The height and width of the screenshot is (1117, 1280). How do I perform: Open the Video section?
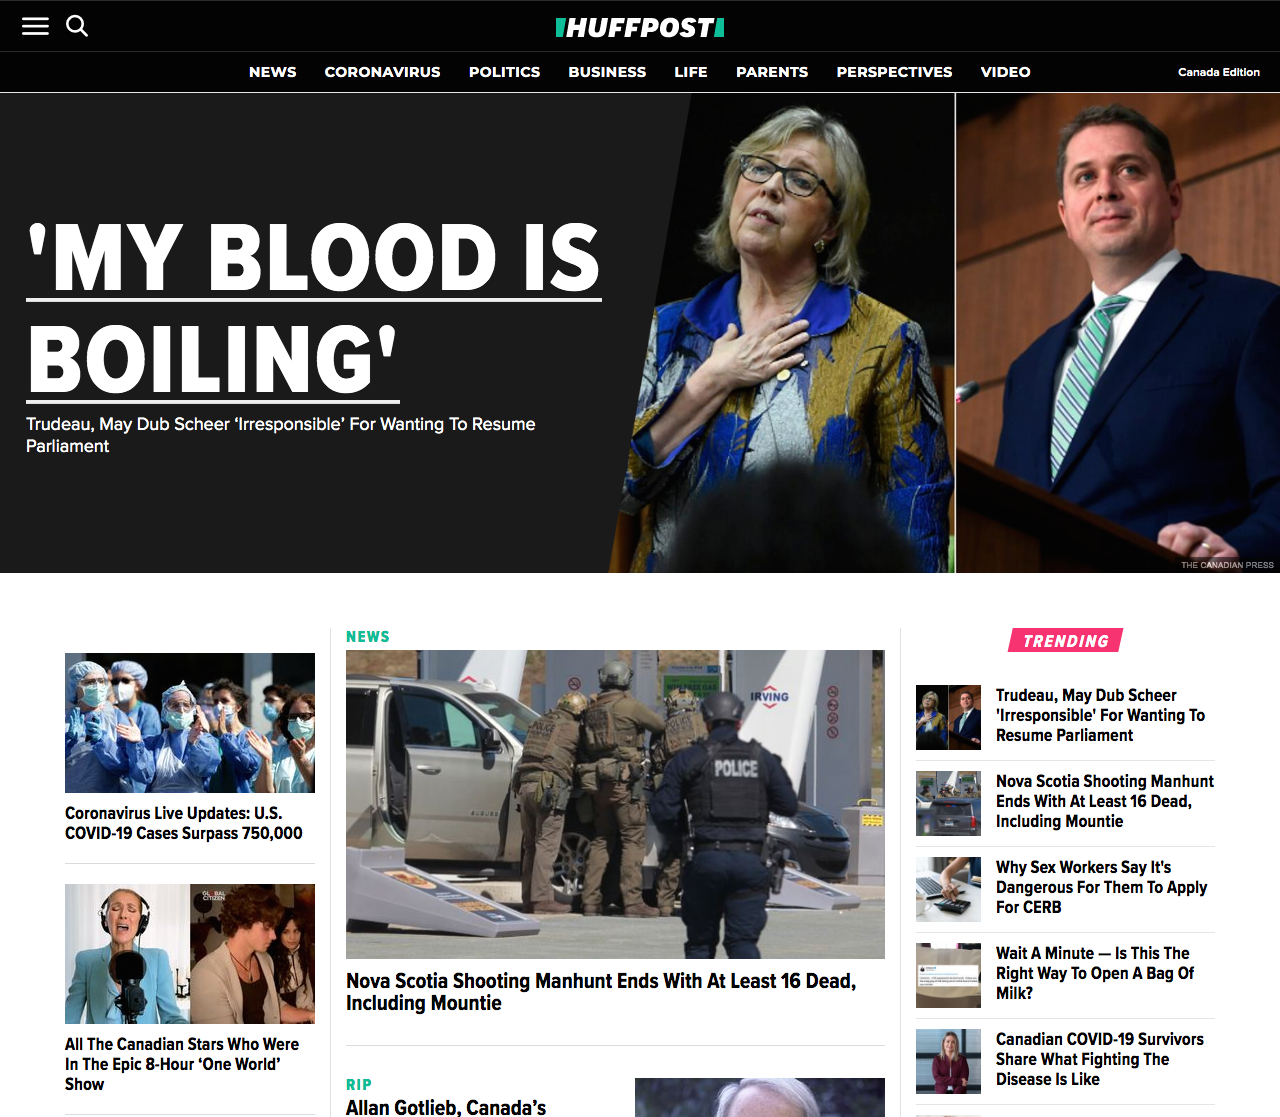coord(1005,72)
